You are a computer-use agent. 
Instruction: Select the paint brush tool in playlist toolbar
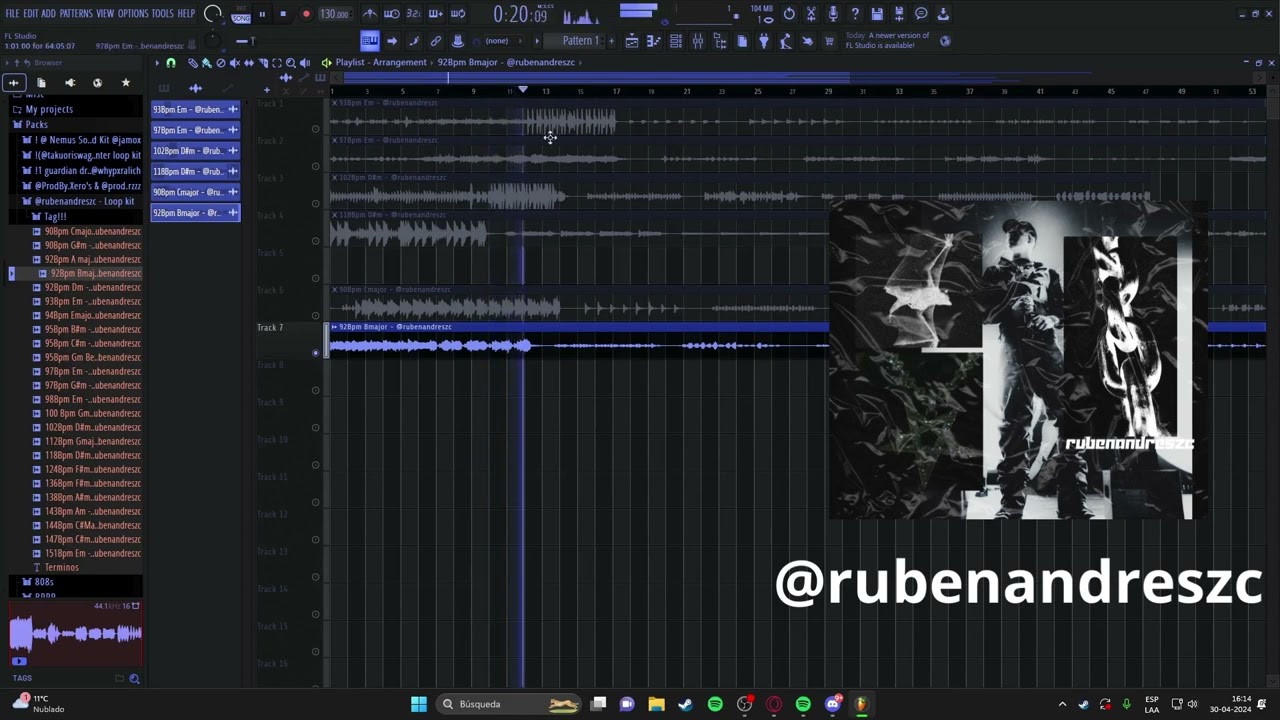pyautogui.click(x=206, y=63)
